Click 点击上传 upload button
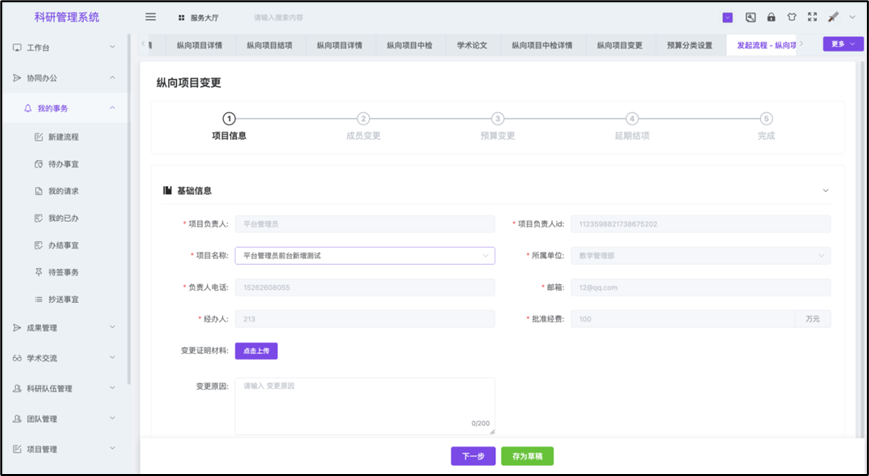 pyautogui.click(x=256, y=351)
